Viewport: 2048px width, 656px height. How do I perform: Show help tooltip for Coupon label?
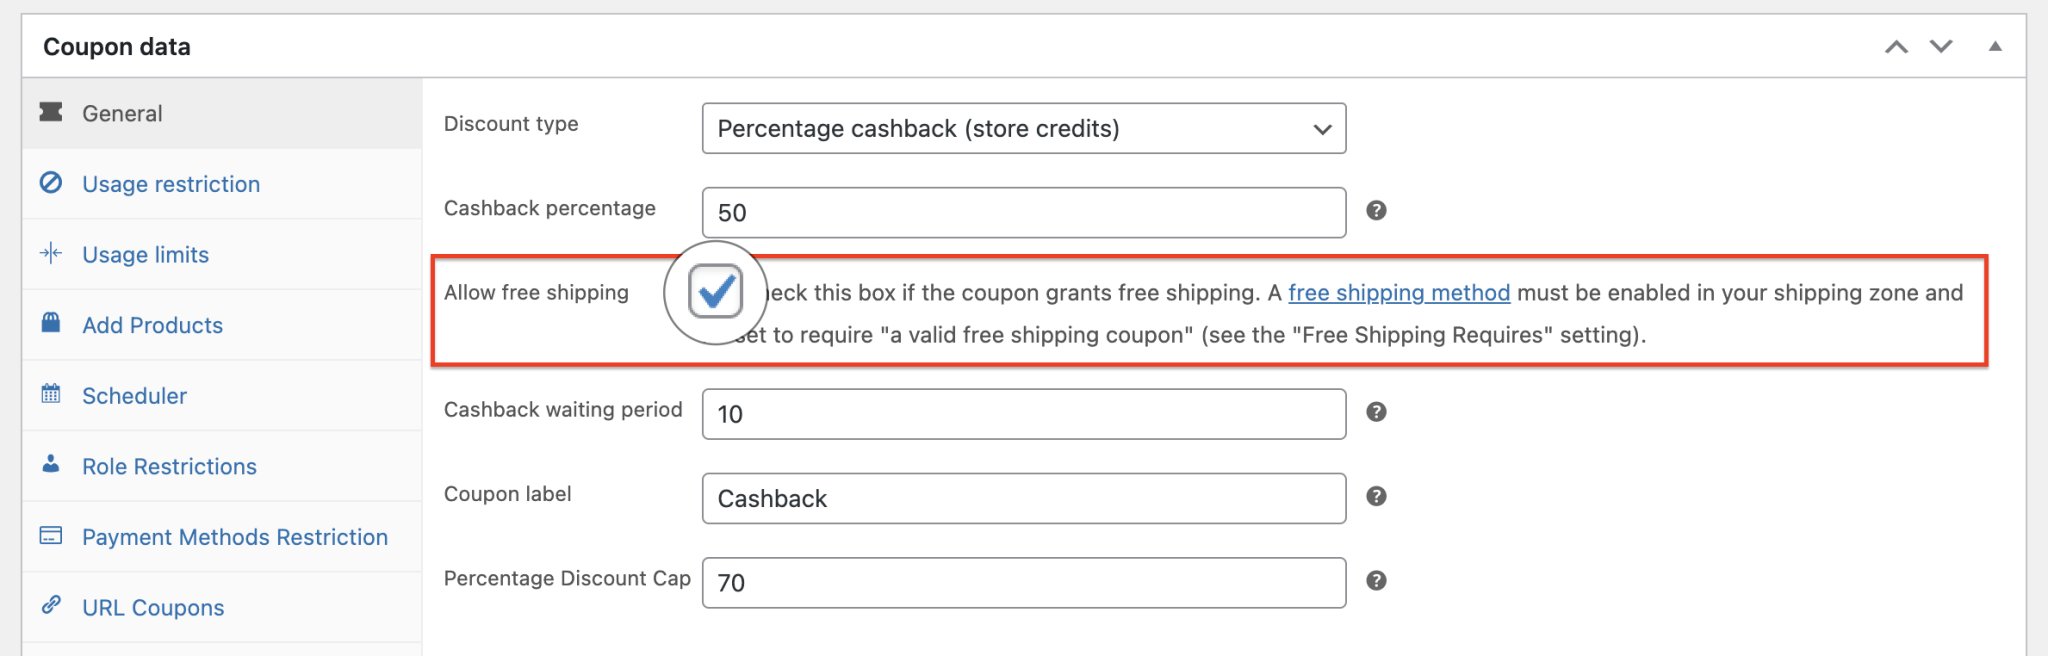click(1376, 497)
